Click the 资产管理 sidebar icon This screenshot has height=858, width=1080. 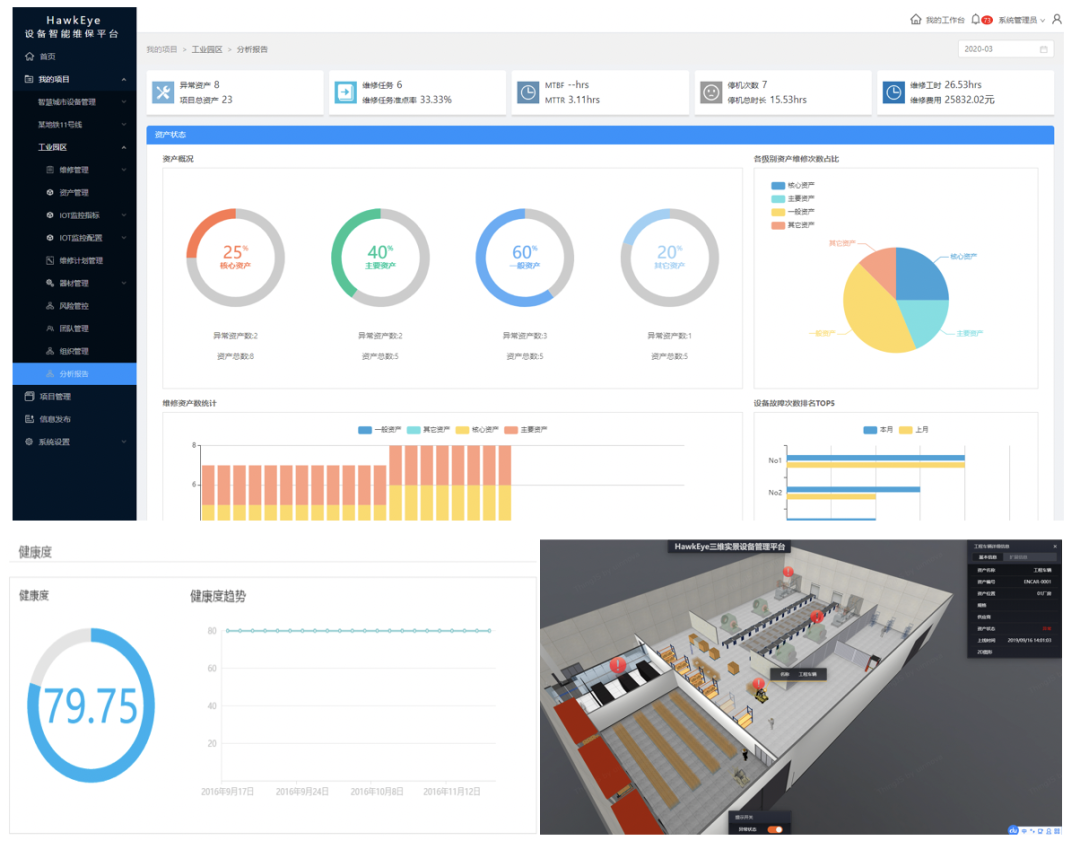click(x=50, y=192)
